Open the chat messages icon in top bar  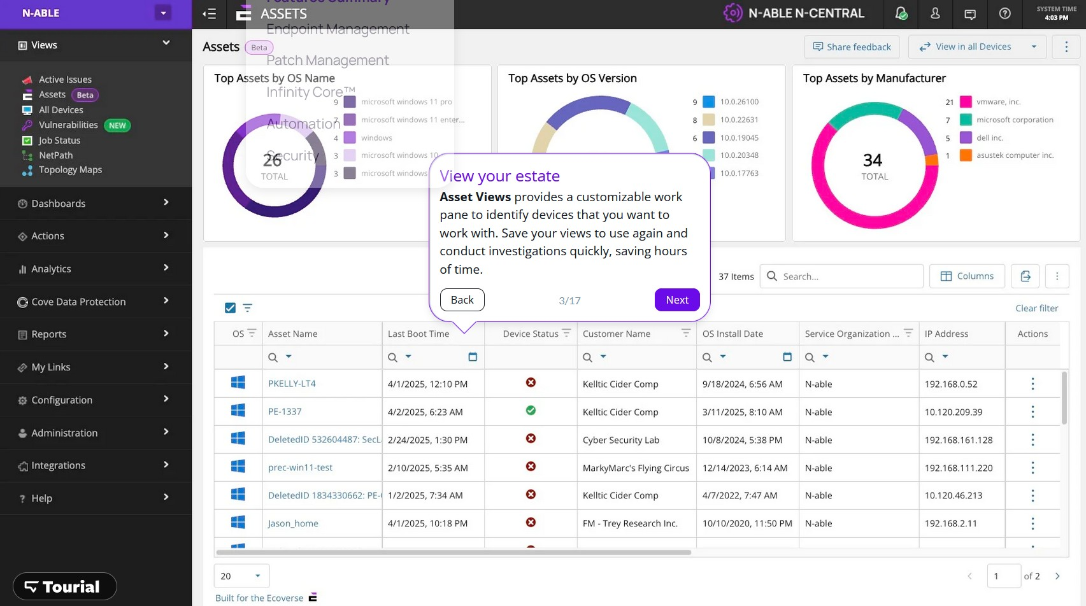970,14
